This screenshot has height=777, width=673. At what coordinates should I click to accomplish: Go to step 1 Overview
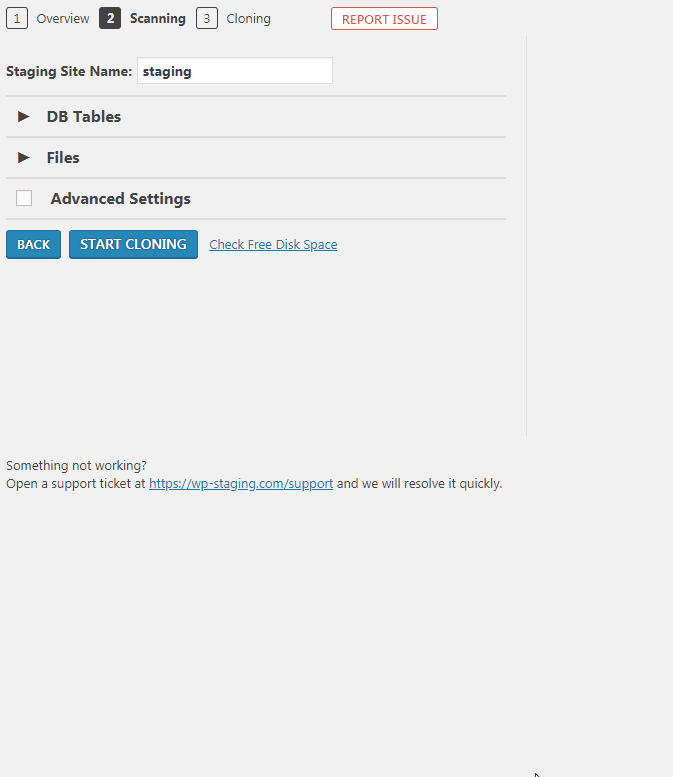(48, 19)
